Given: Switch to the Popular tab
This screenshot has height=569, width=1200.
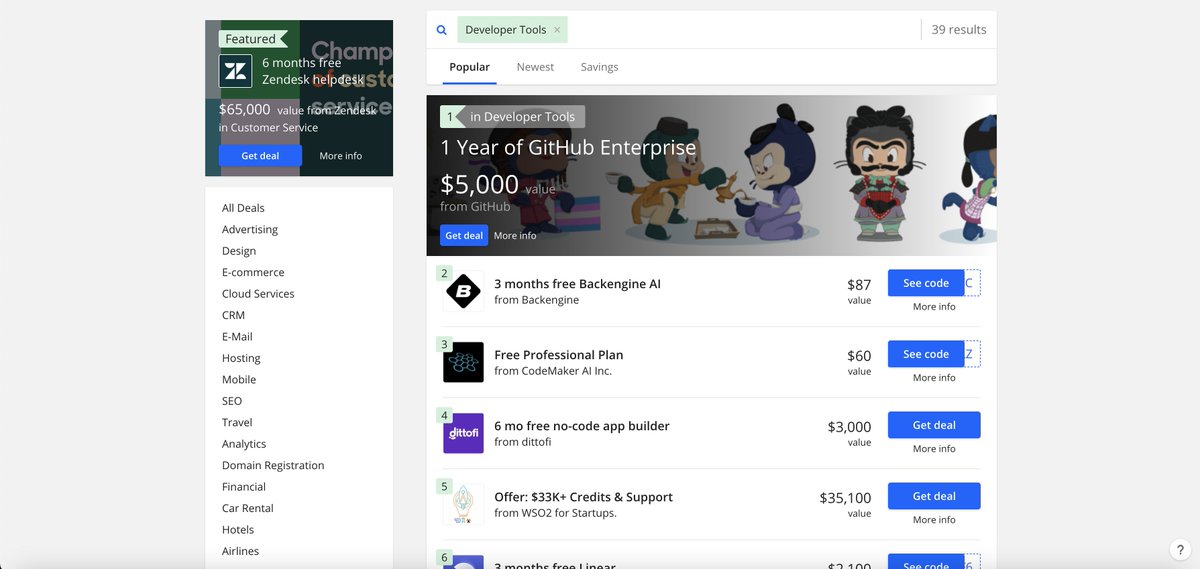Looking at the screenshot, I should pos(469,67).
